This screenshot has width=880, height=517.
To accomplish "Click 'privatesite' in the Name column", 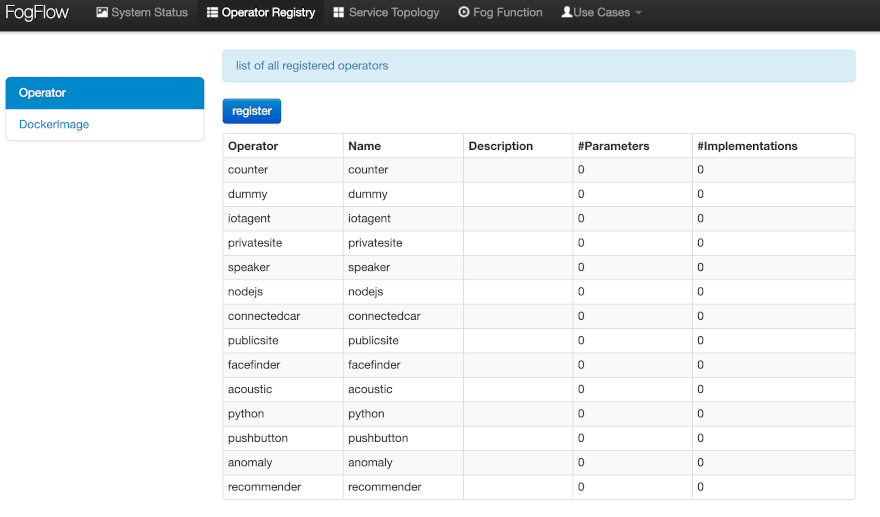I will (375, 243).
